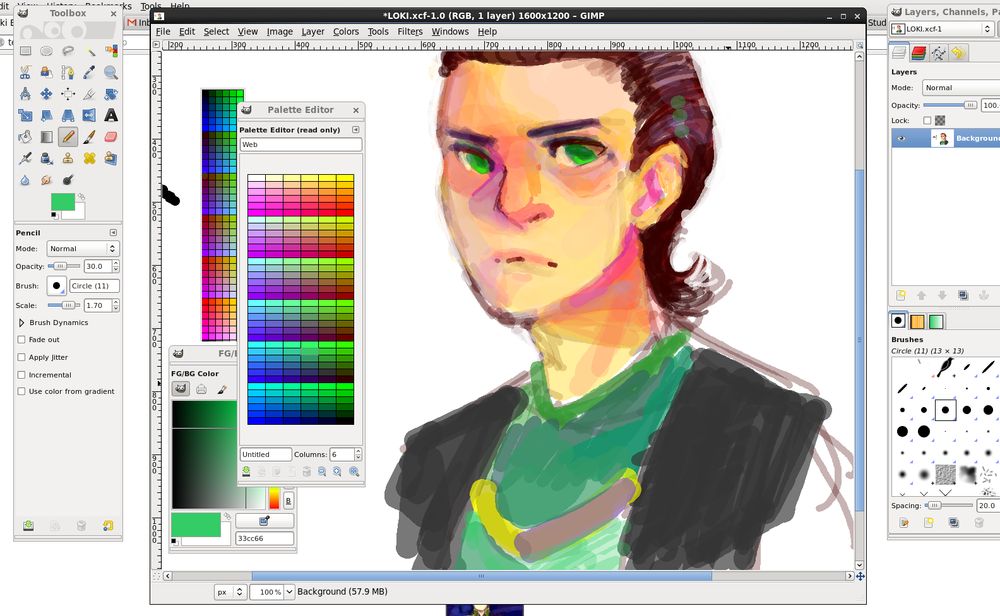
Task: Select the Rotate tool
Action: [111, 94]
